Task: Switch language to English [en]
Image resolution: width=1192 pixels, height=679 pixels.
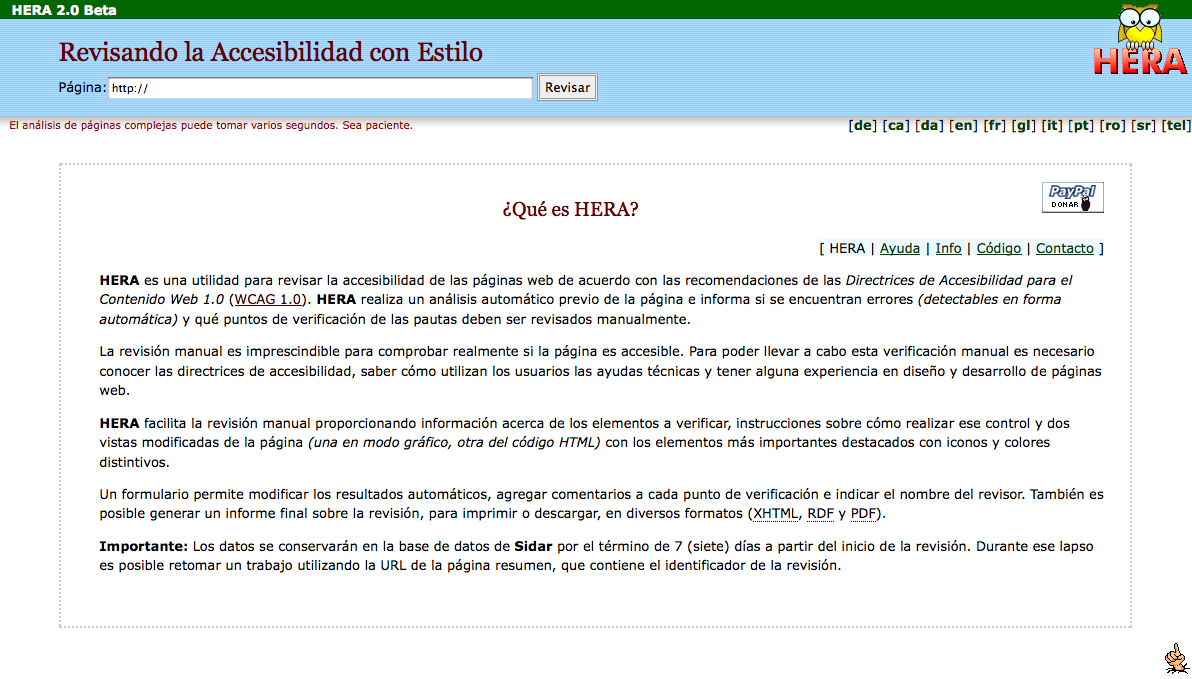Action: 963,125
